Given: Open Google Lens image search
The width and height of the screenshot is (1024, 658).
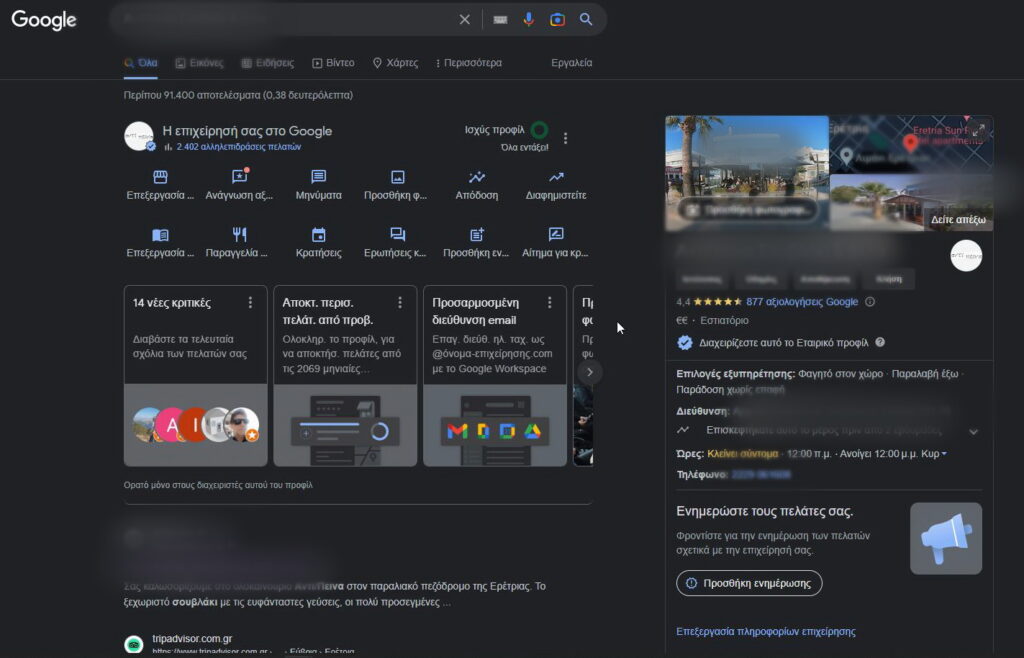Looking at the screenshot, I should (x=557, y=20).
